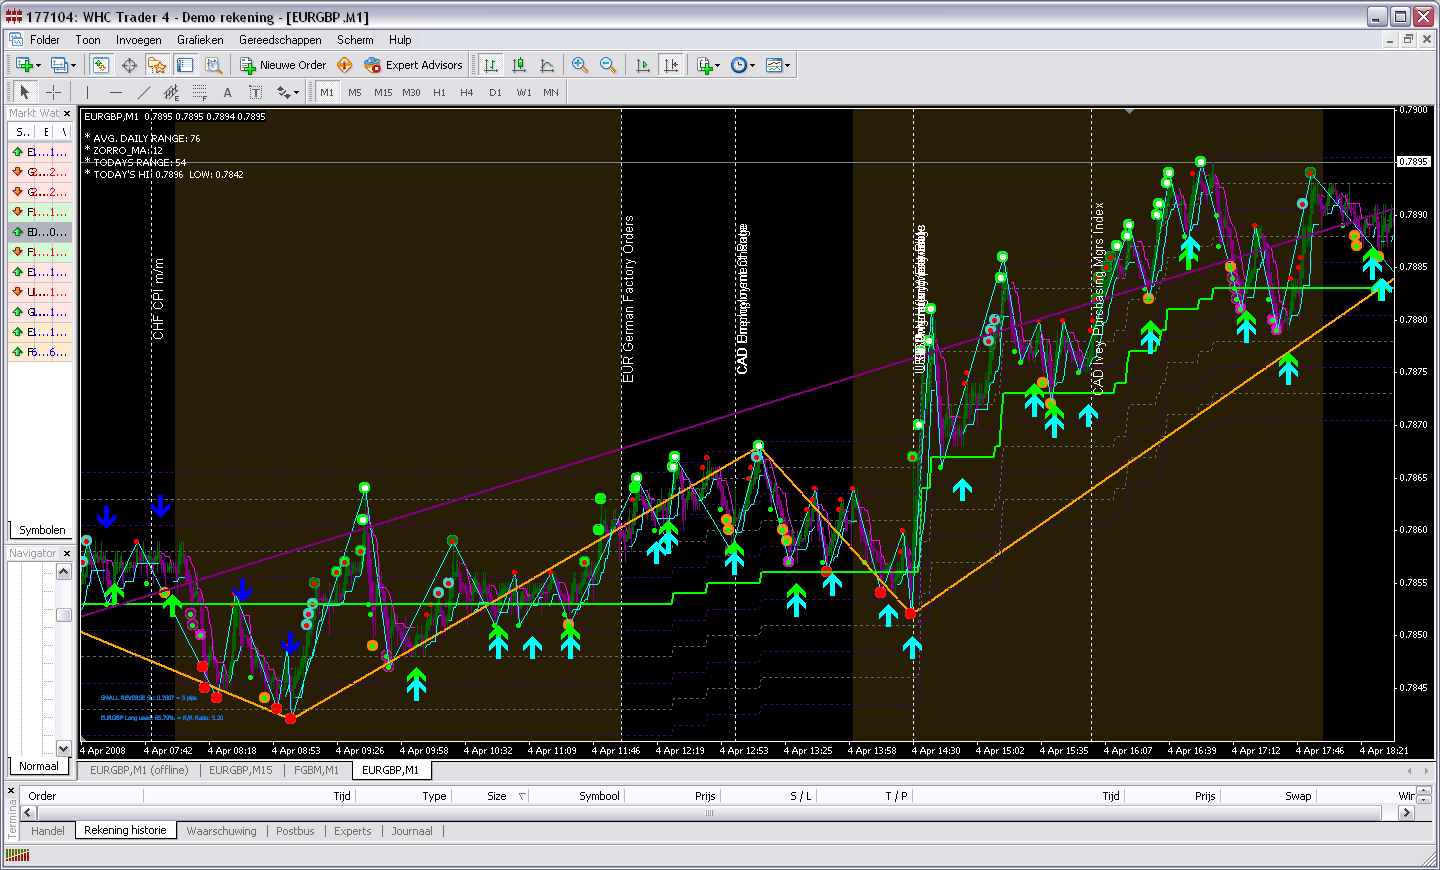The height and width of the screenshot is (870, 1440).
Task: Toggle the Data Window crosshair-circle icon
Action: click(x=129, y=65)
